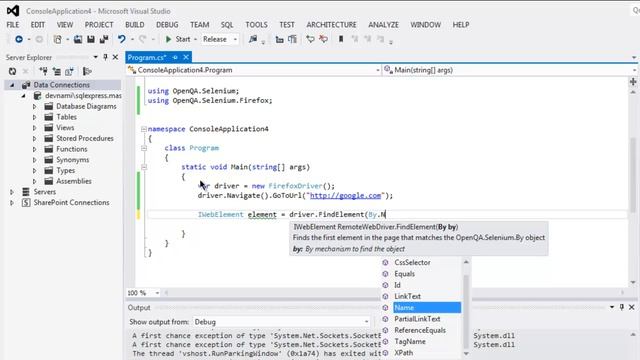Choose CssSelector from IntelliSense list

click(413, 262)
